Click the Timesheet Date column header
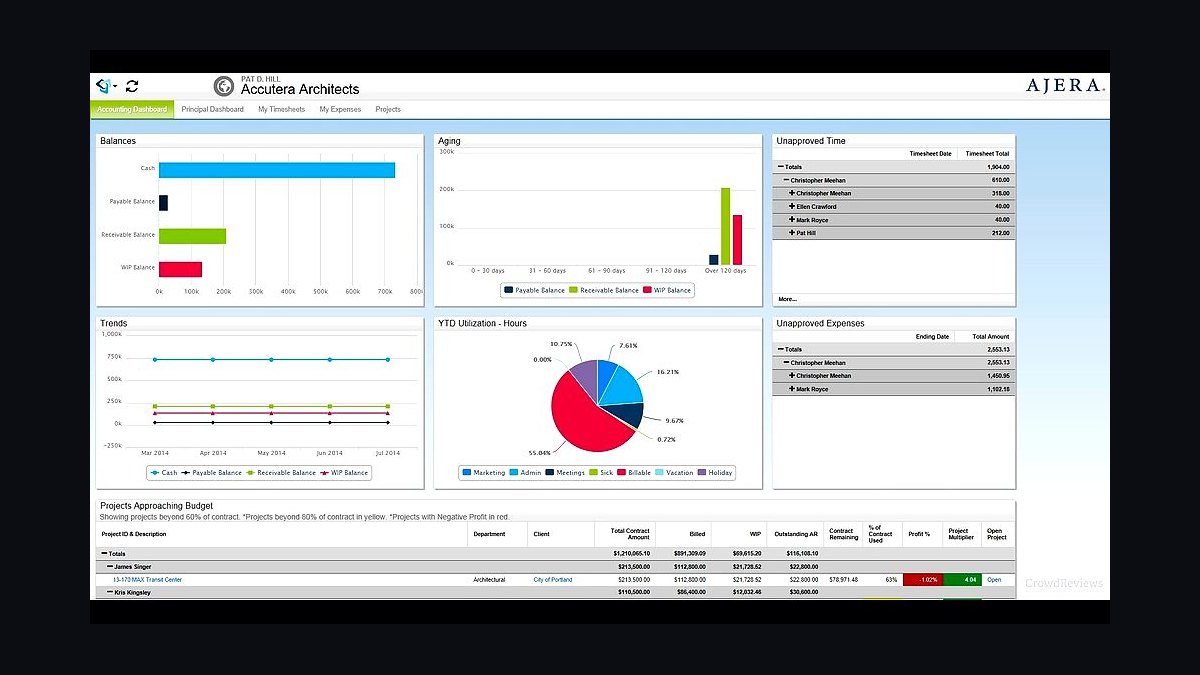 pos(930,154)
